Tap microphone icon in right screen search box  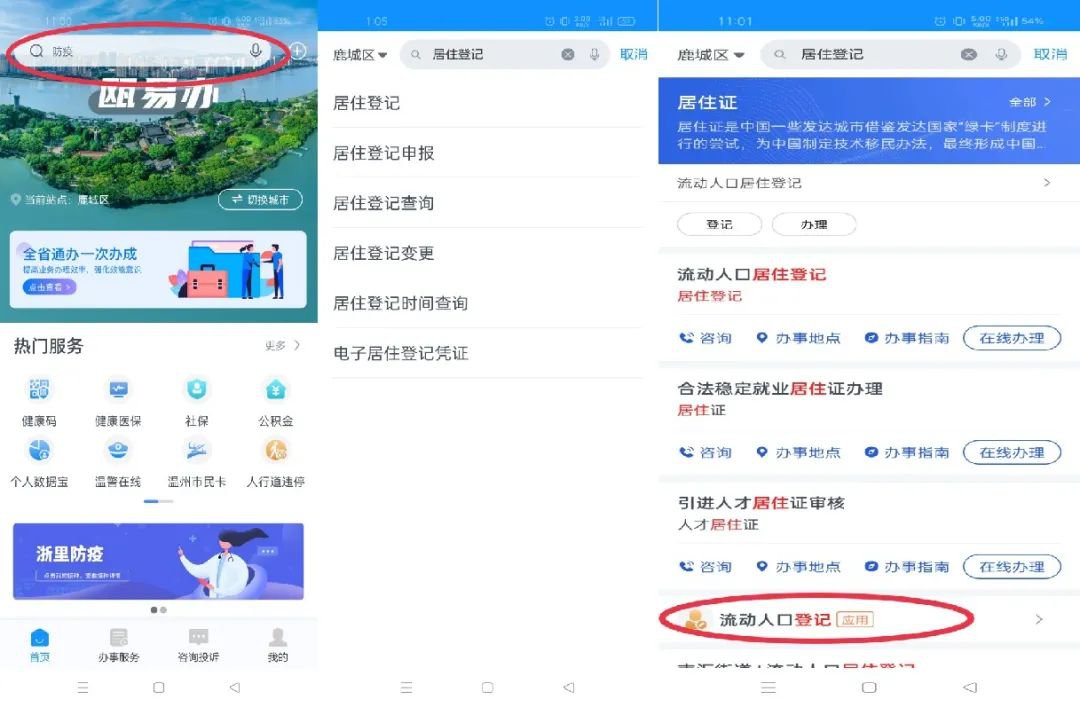1001,54
